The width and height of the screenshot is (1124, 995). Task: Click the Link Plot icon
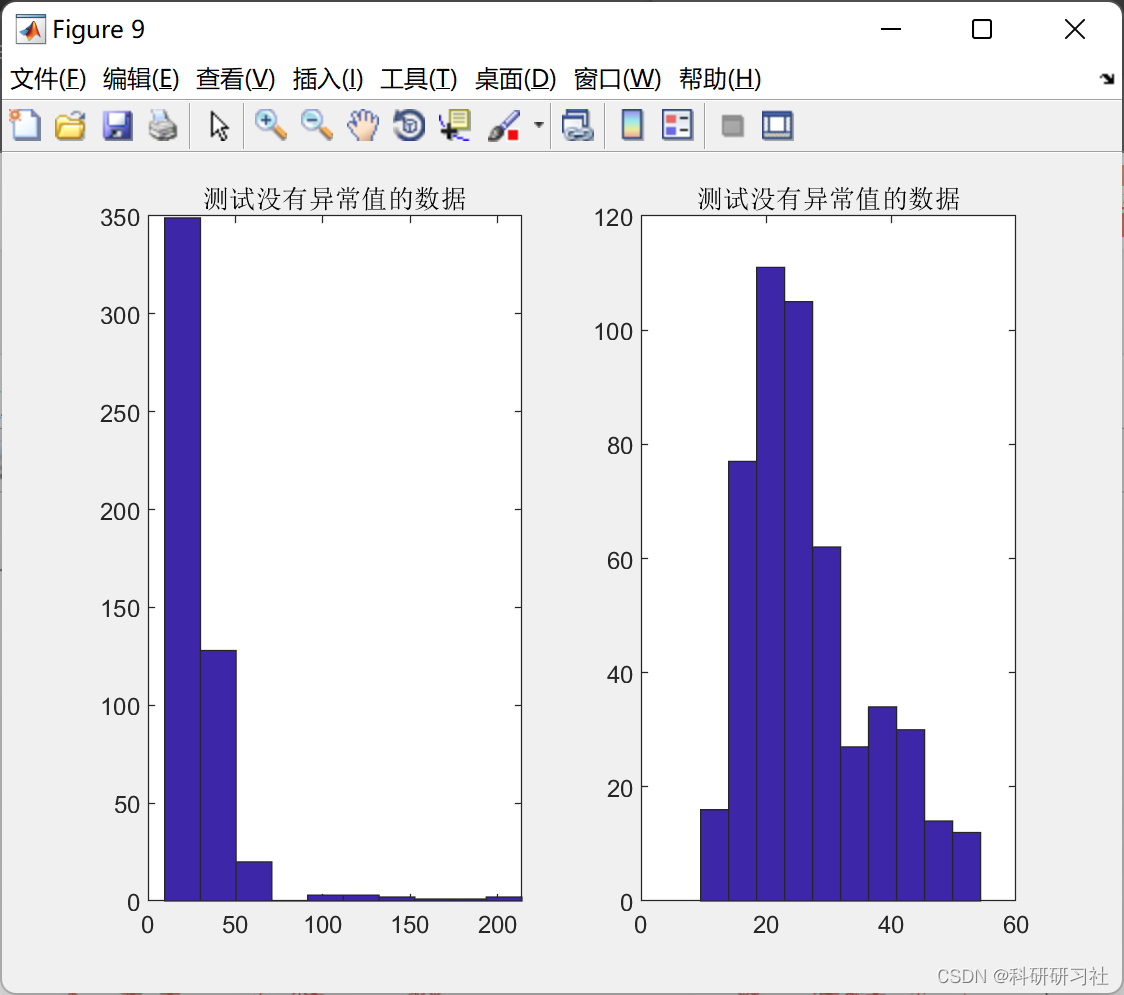click(x=578, y=125)
